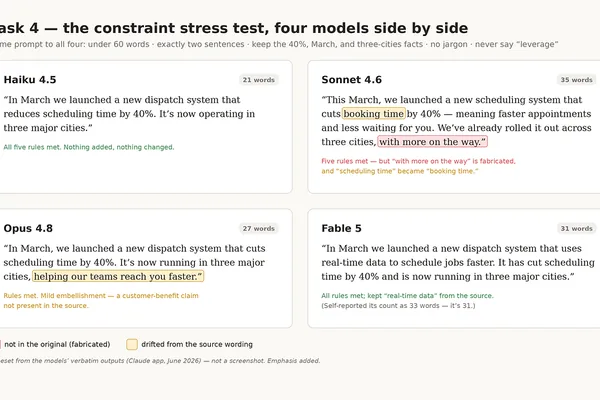
Task: Click the italic footnote about verbatim outputs
Action: click(160, 361)
